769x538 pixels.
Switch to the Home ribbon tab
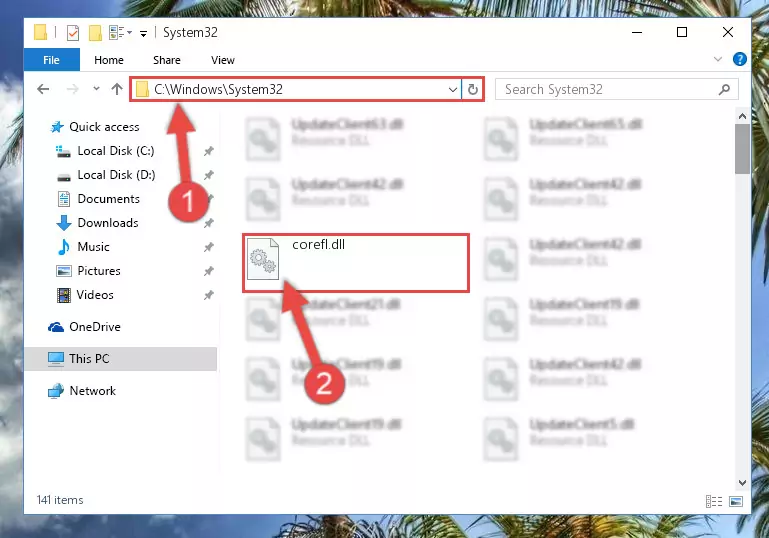[x=109, y=60]
